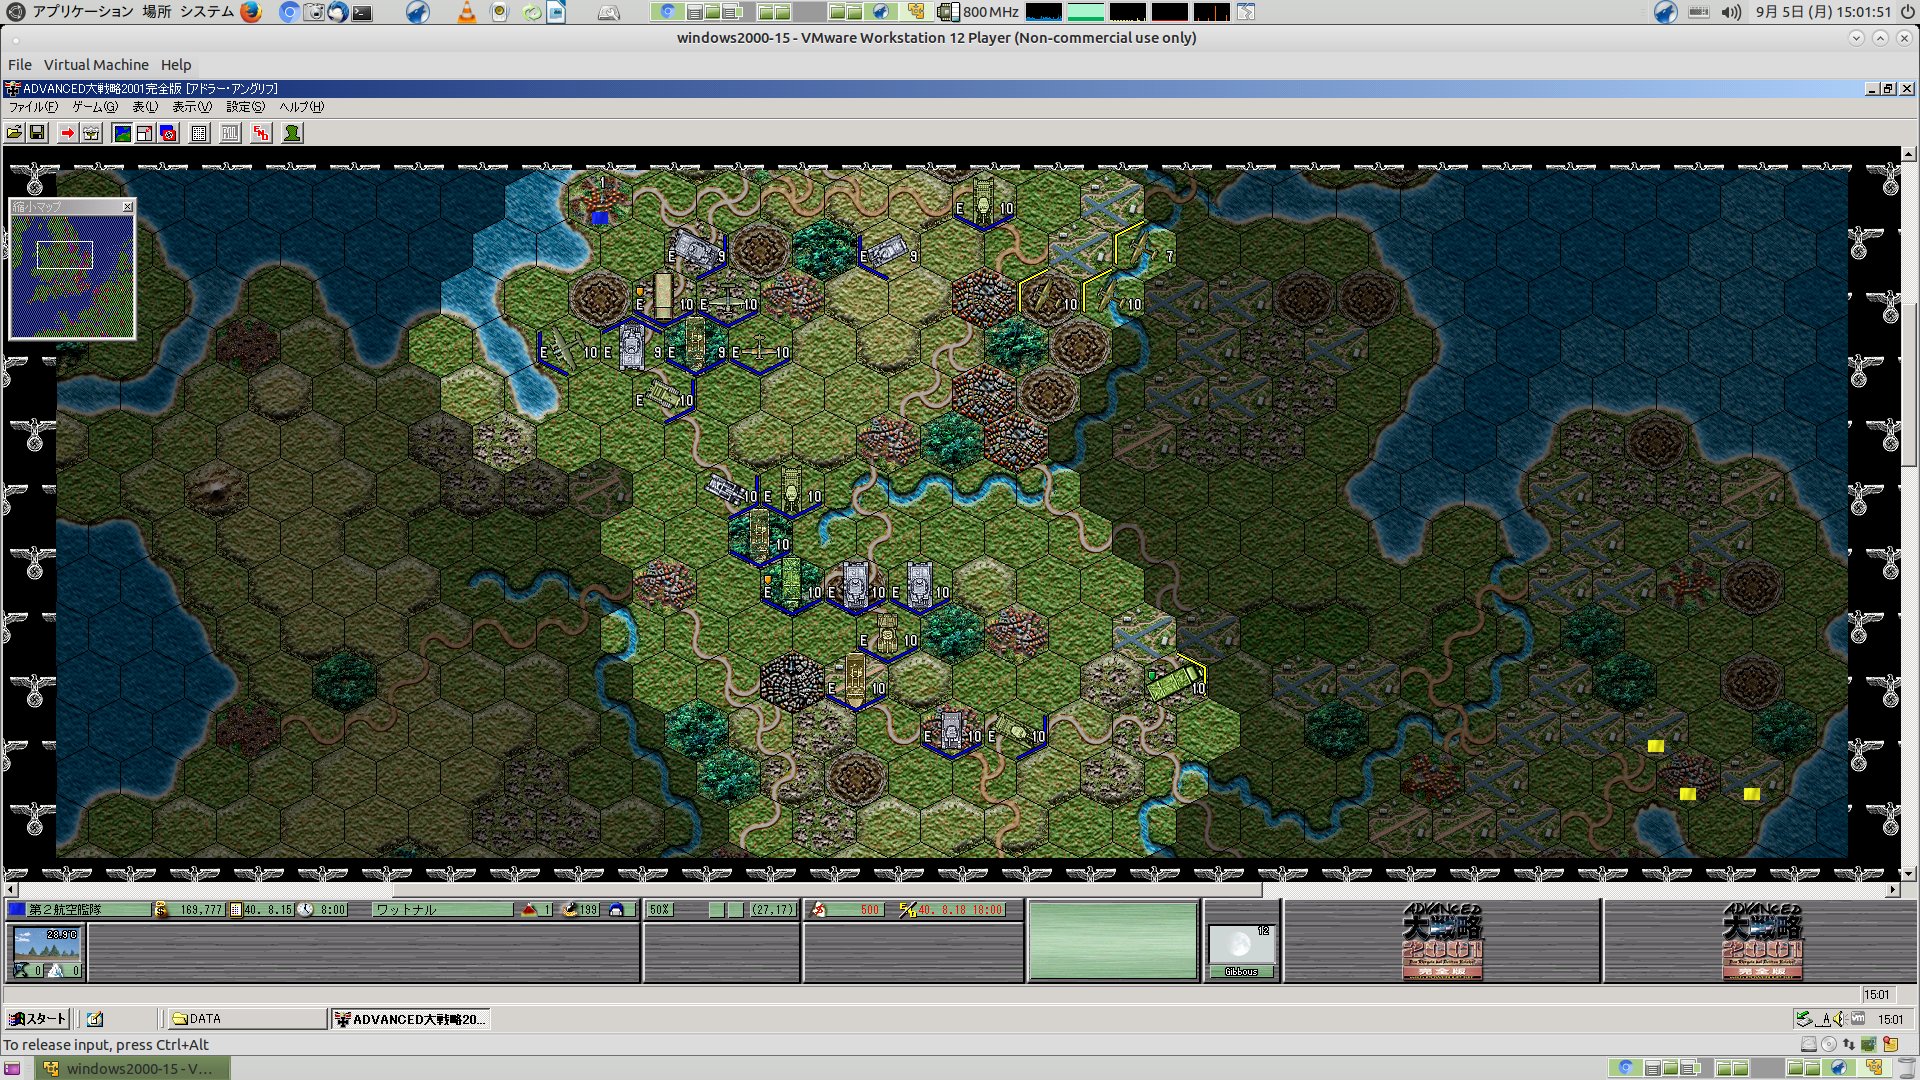This screenshot has height=1080, width=1920.
Task: Launch VLC cone icon in top panel
Action: click(466, 12)
